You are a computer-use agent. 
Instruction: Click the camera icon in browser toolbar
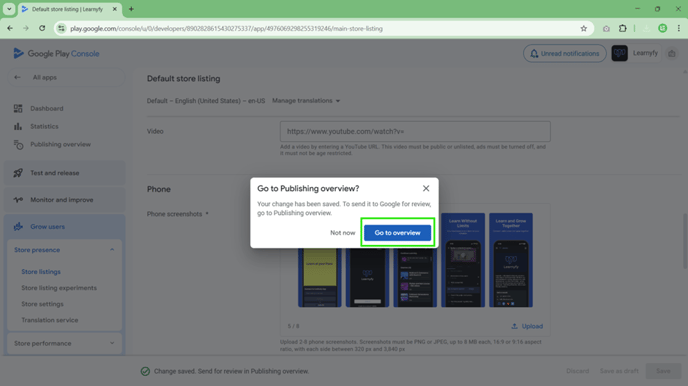coord(606,29)
